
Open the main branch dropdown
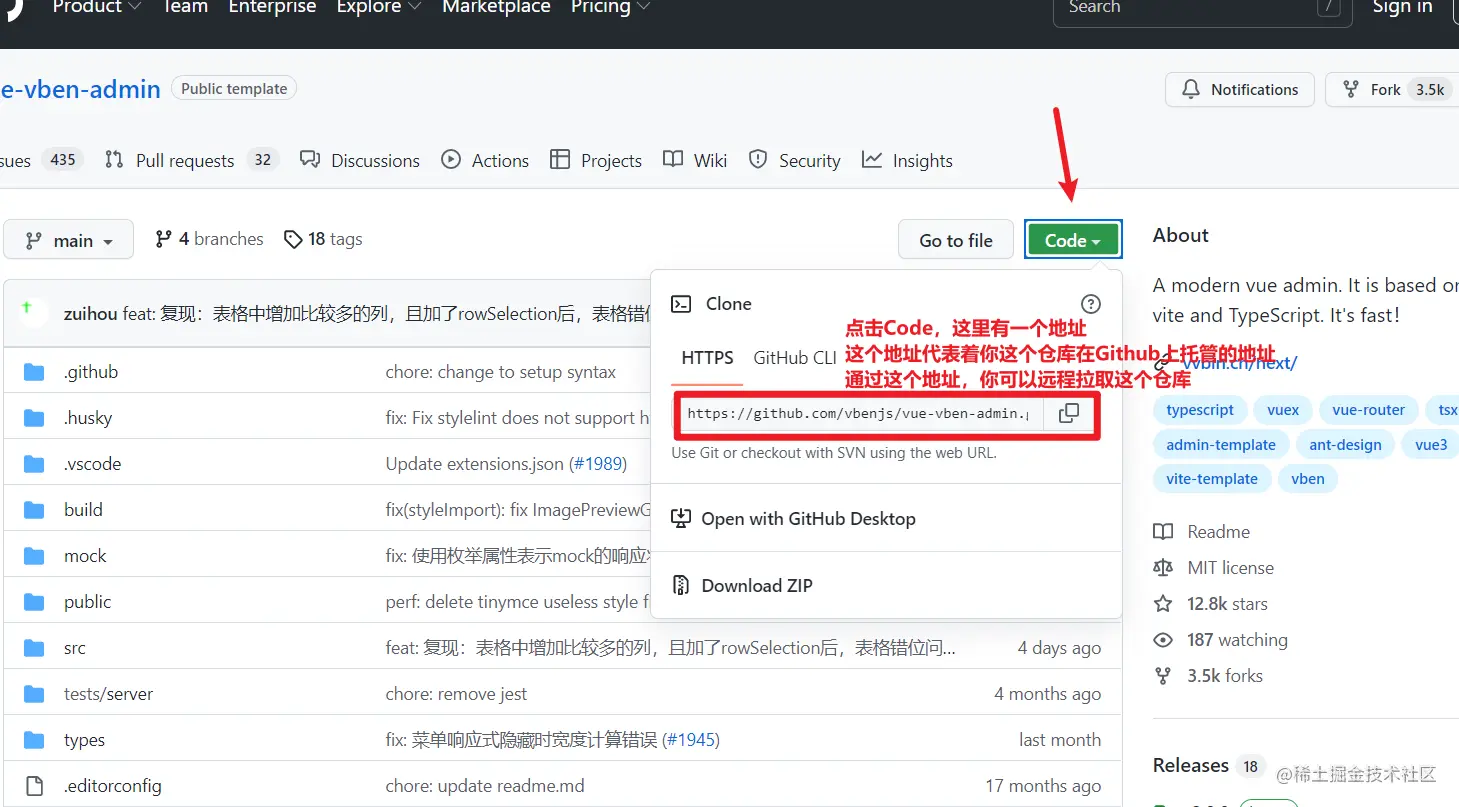click(x=68, y=240)
